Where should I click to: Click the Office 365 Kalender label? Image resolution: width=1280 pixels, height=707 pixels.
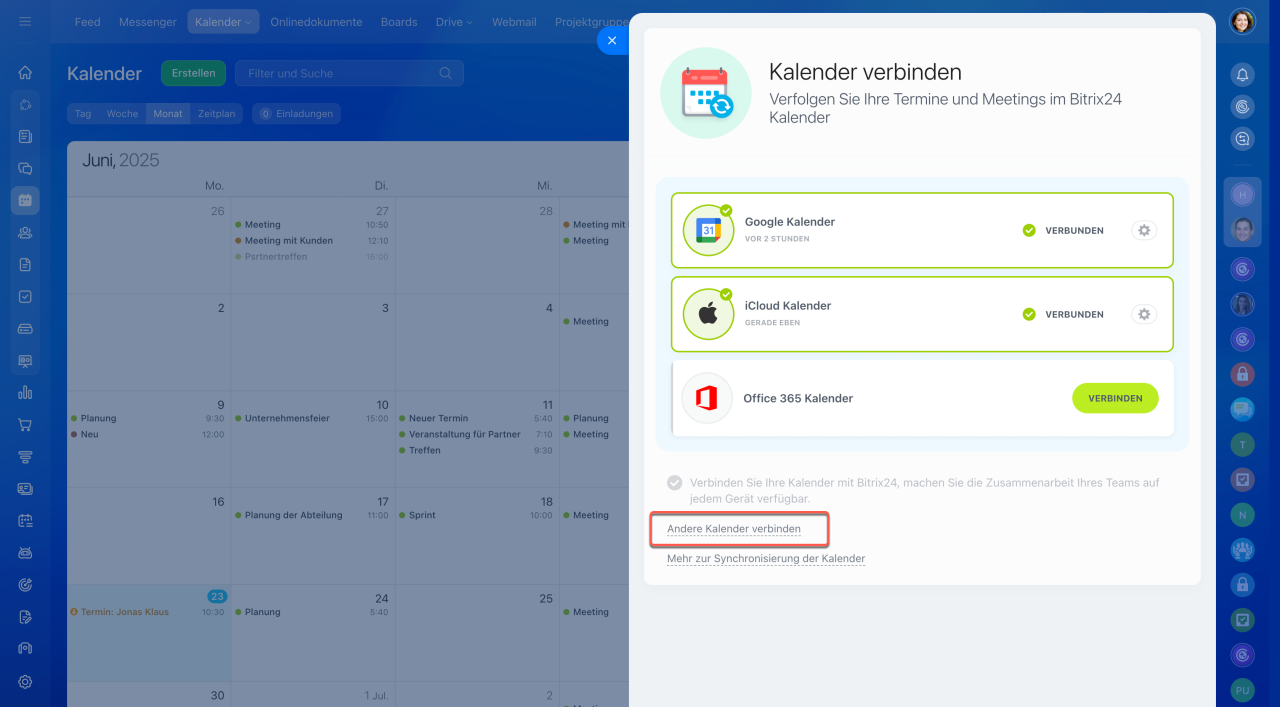click(798, 398)
